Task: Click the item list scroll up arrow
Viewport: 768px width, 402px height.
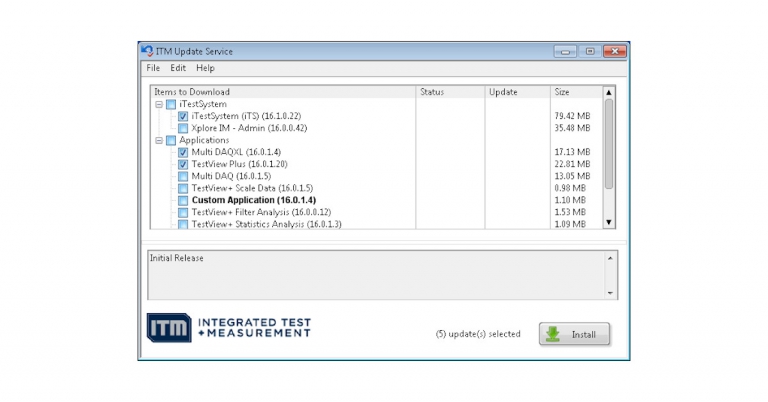Action: [609, 92]
